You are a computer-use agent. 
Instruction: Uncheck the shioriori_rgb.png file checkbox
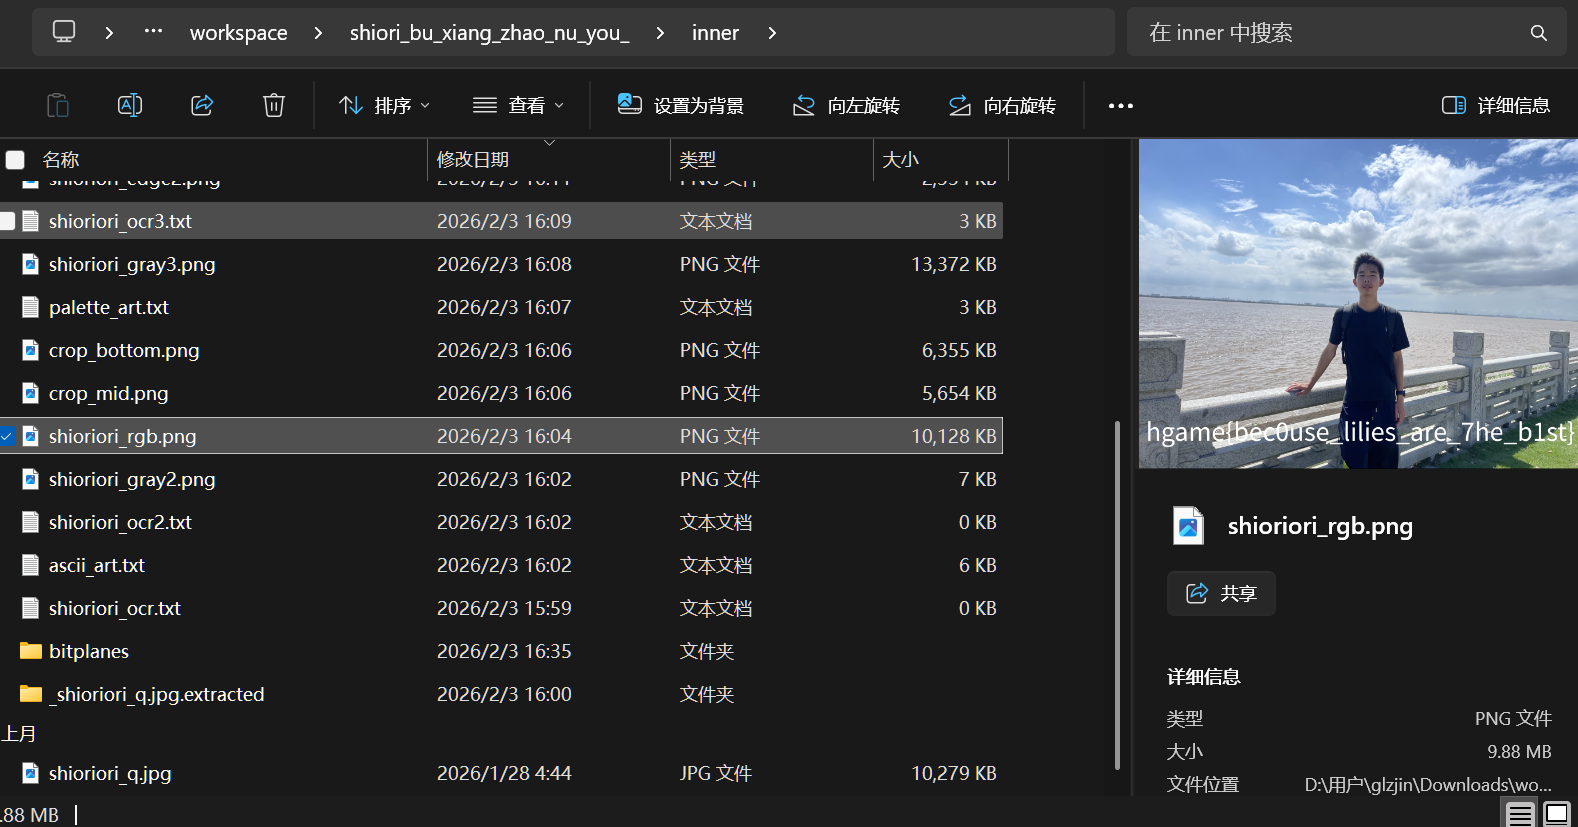(7, 436)
